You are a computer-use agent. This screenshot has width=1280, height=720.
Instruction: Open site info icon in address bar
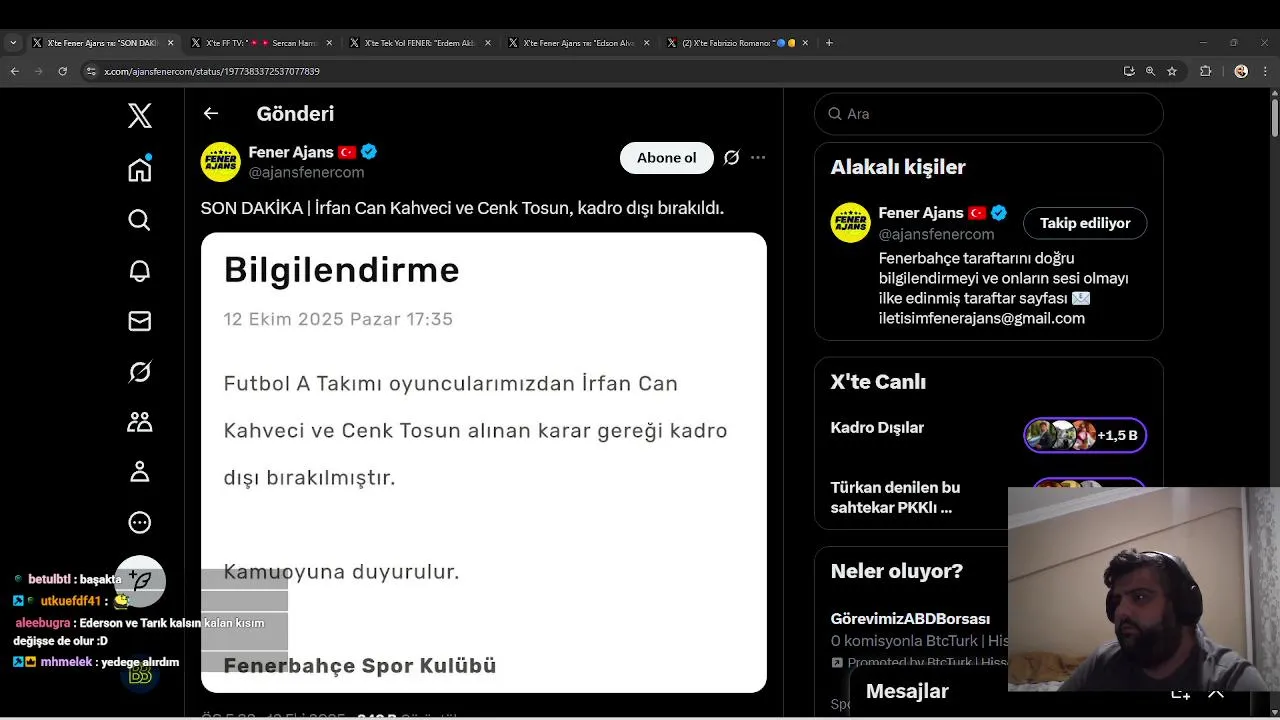[x=91, y=71]
